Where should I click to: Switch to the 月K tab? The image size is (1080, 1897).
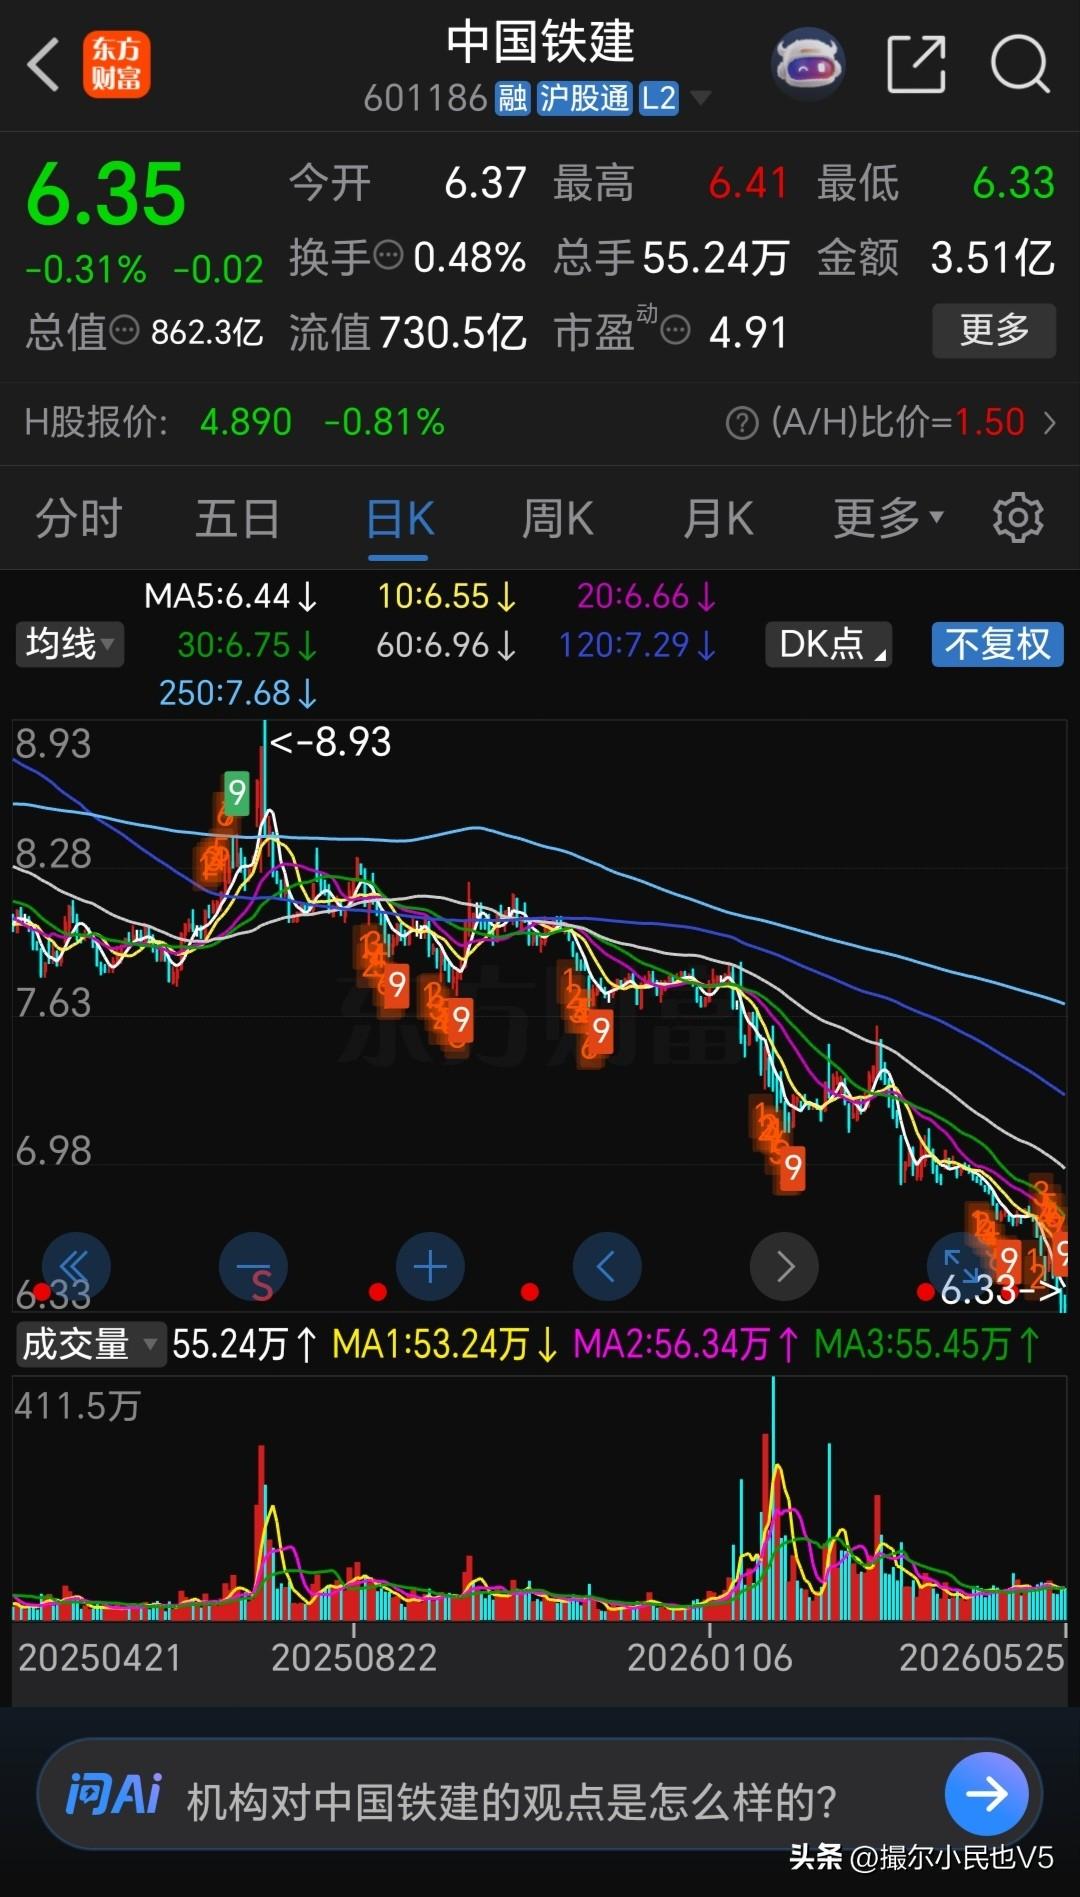pos(718,519)
